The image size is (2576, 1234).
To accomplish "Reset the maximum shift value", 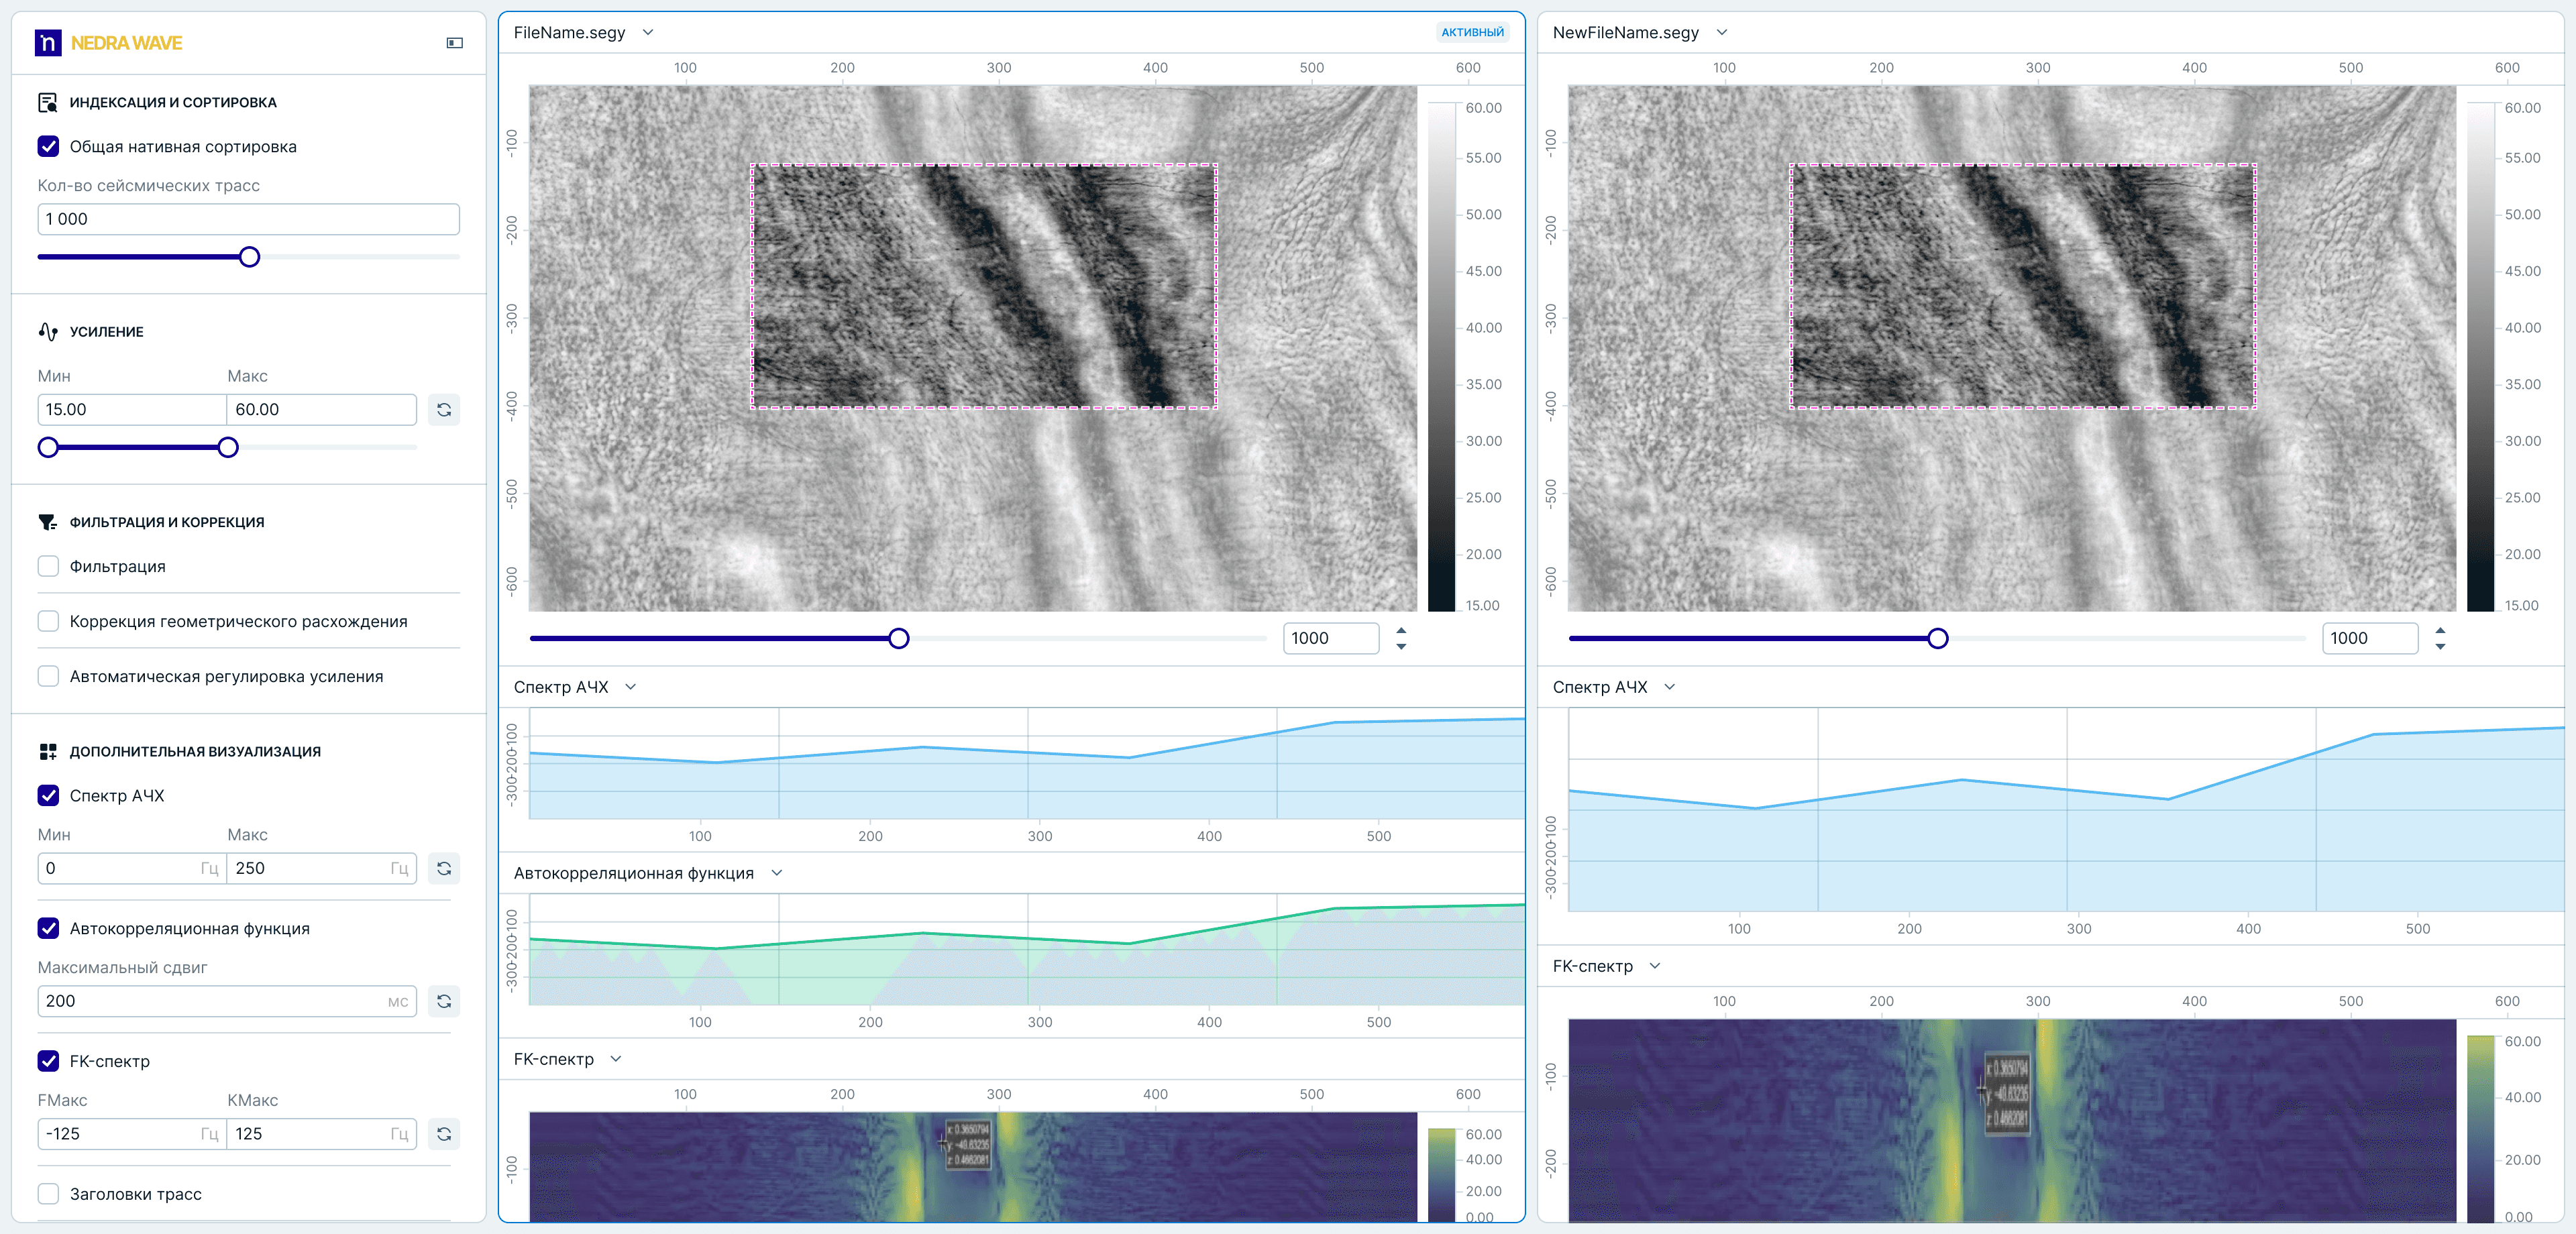I will pyautogui.click(x=444, y=1001).
